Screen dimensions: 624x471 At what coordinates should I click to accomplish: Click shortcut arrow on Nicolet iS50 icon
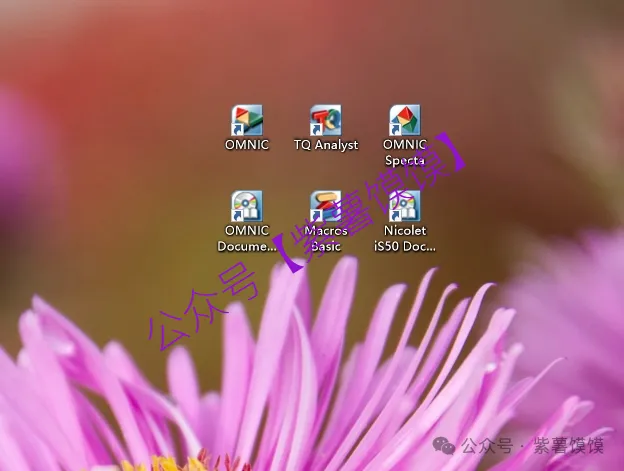tap(396, 215)
